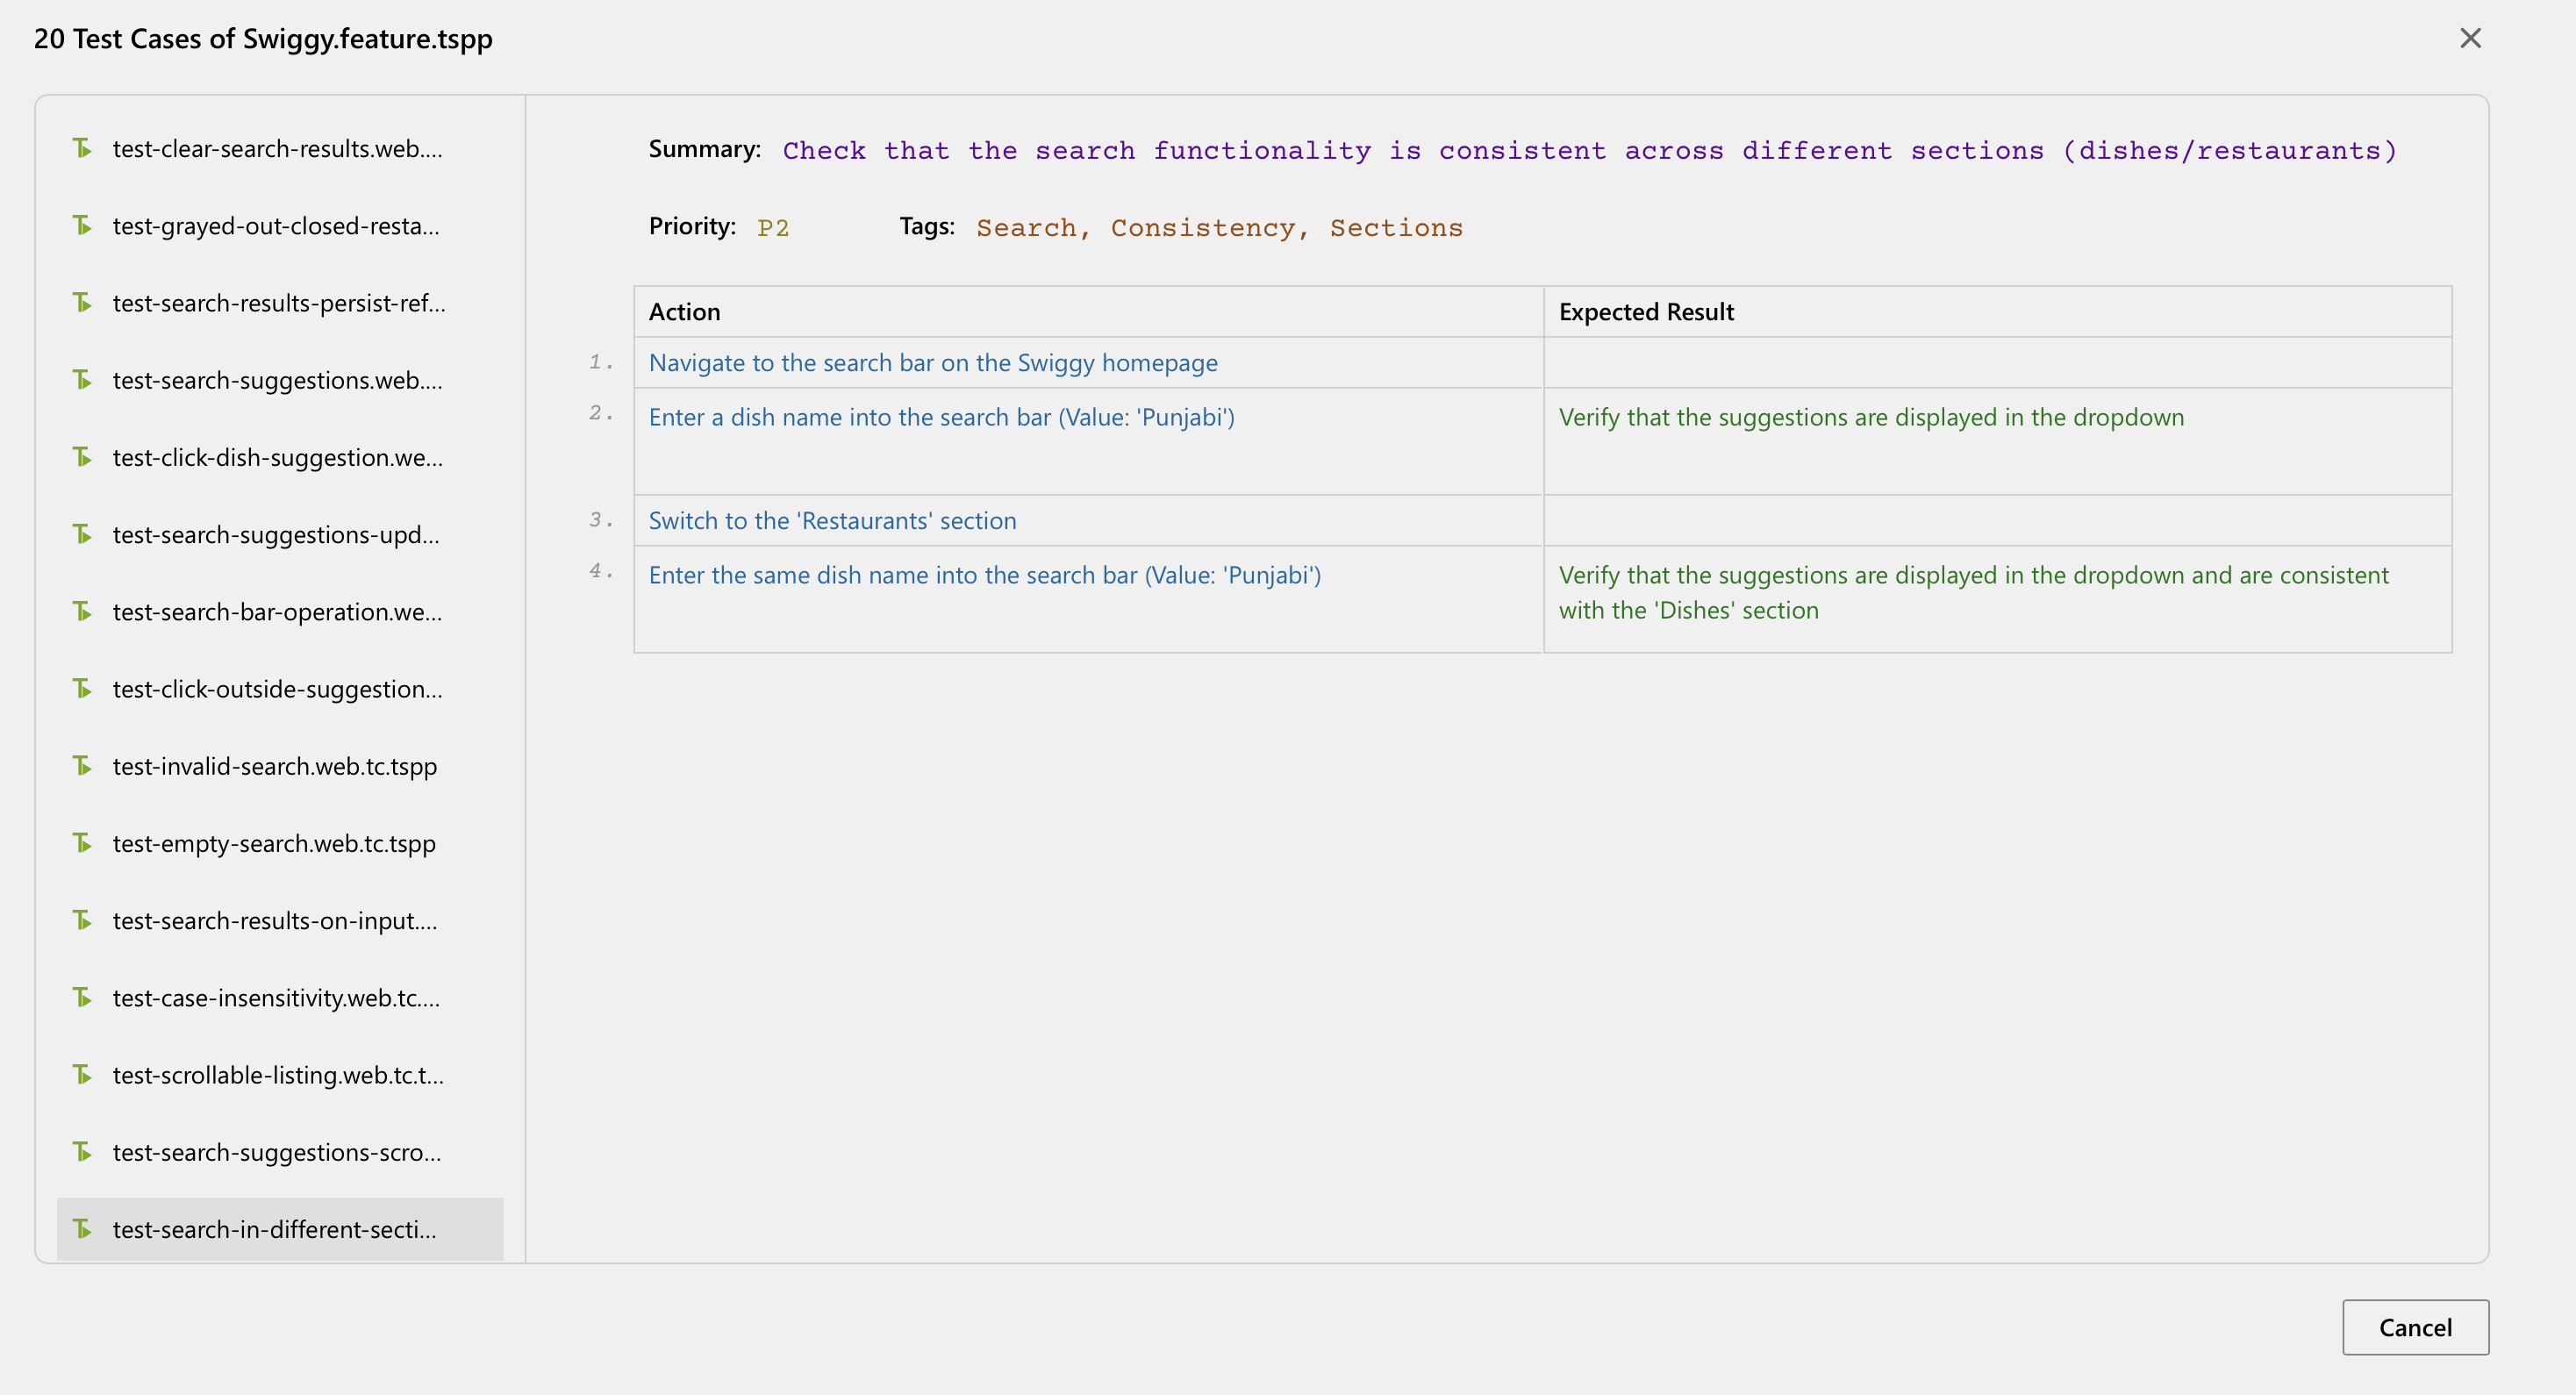Click the file icon beside test-search-results-persist-ref

point(82,302)
